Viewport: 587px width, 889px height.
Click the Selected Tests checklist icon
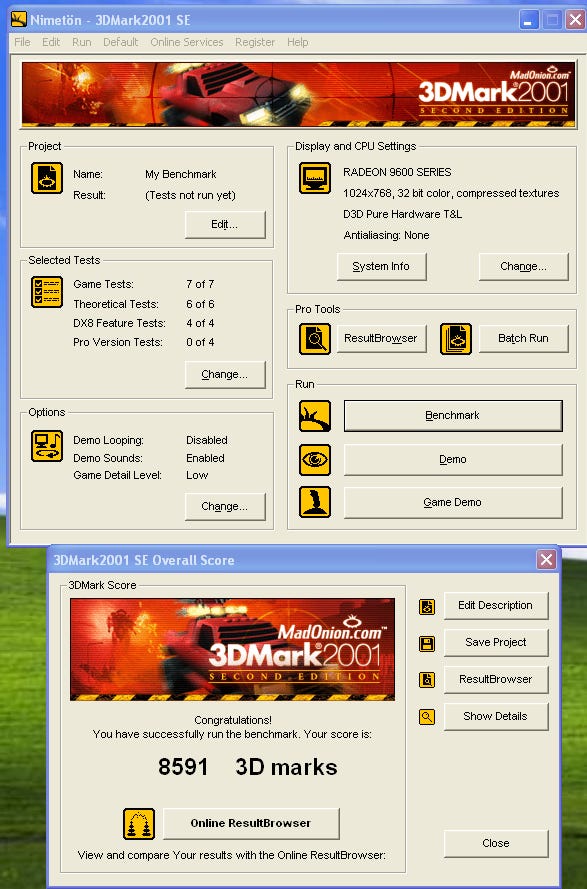(47, 292)
